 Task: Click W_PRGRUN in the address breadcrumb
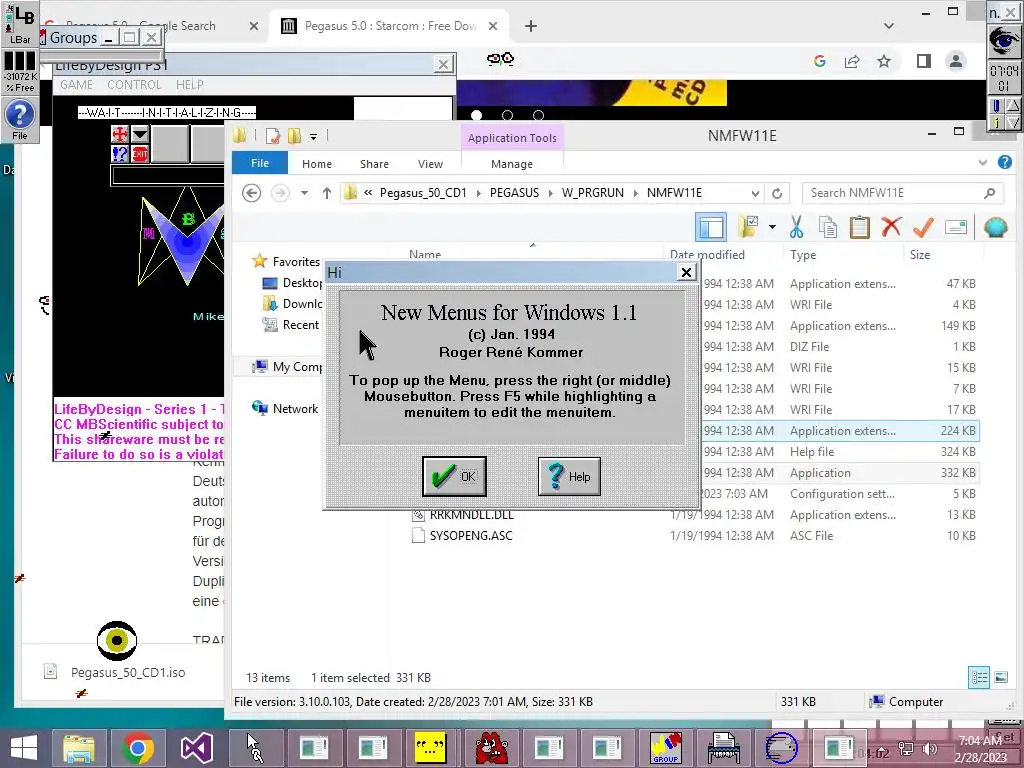[592, 193]
